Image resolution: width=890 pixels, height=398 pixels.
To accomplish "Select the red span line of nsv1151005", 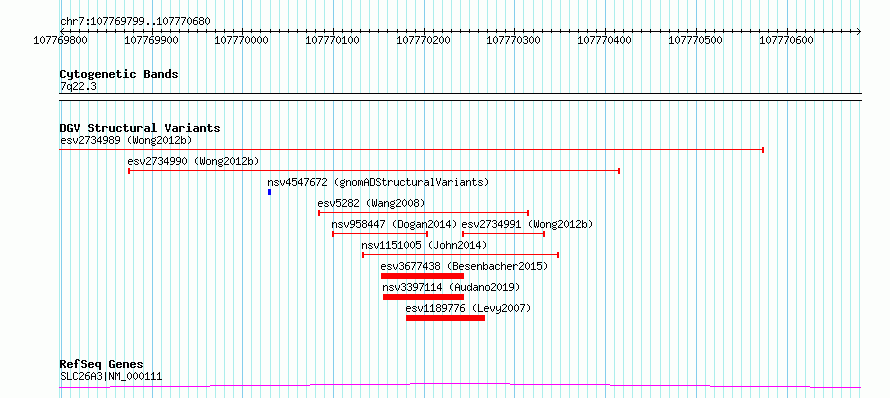I will pyautogui.click(x=461, y=255).
